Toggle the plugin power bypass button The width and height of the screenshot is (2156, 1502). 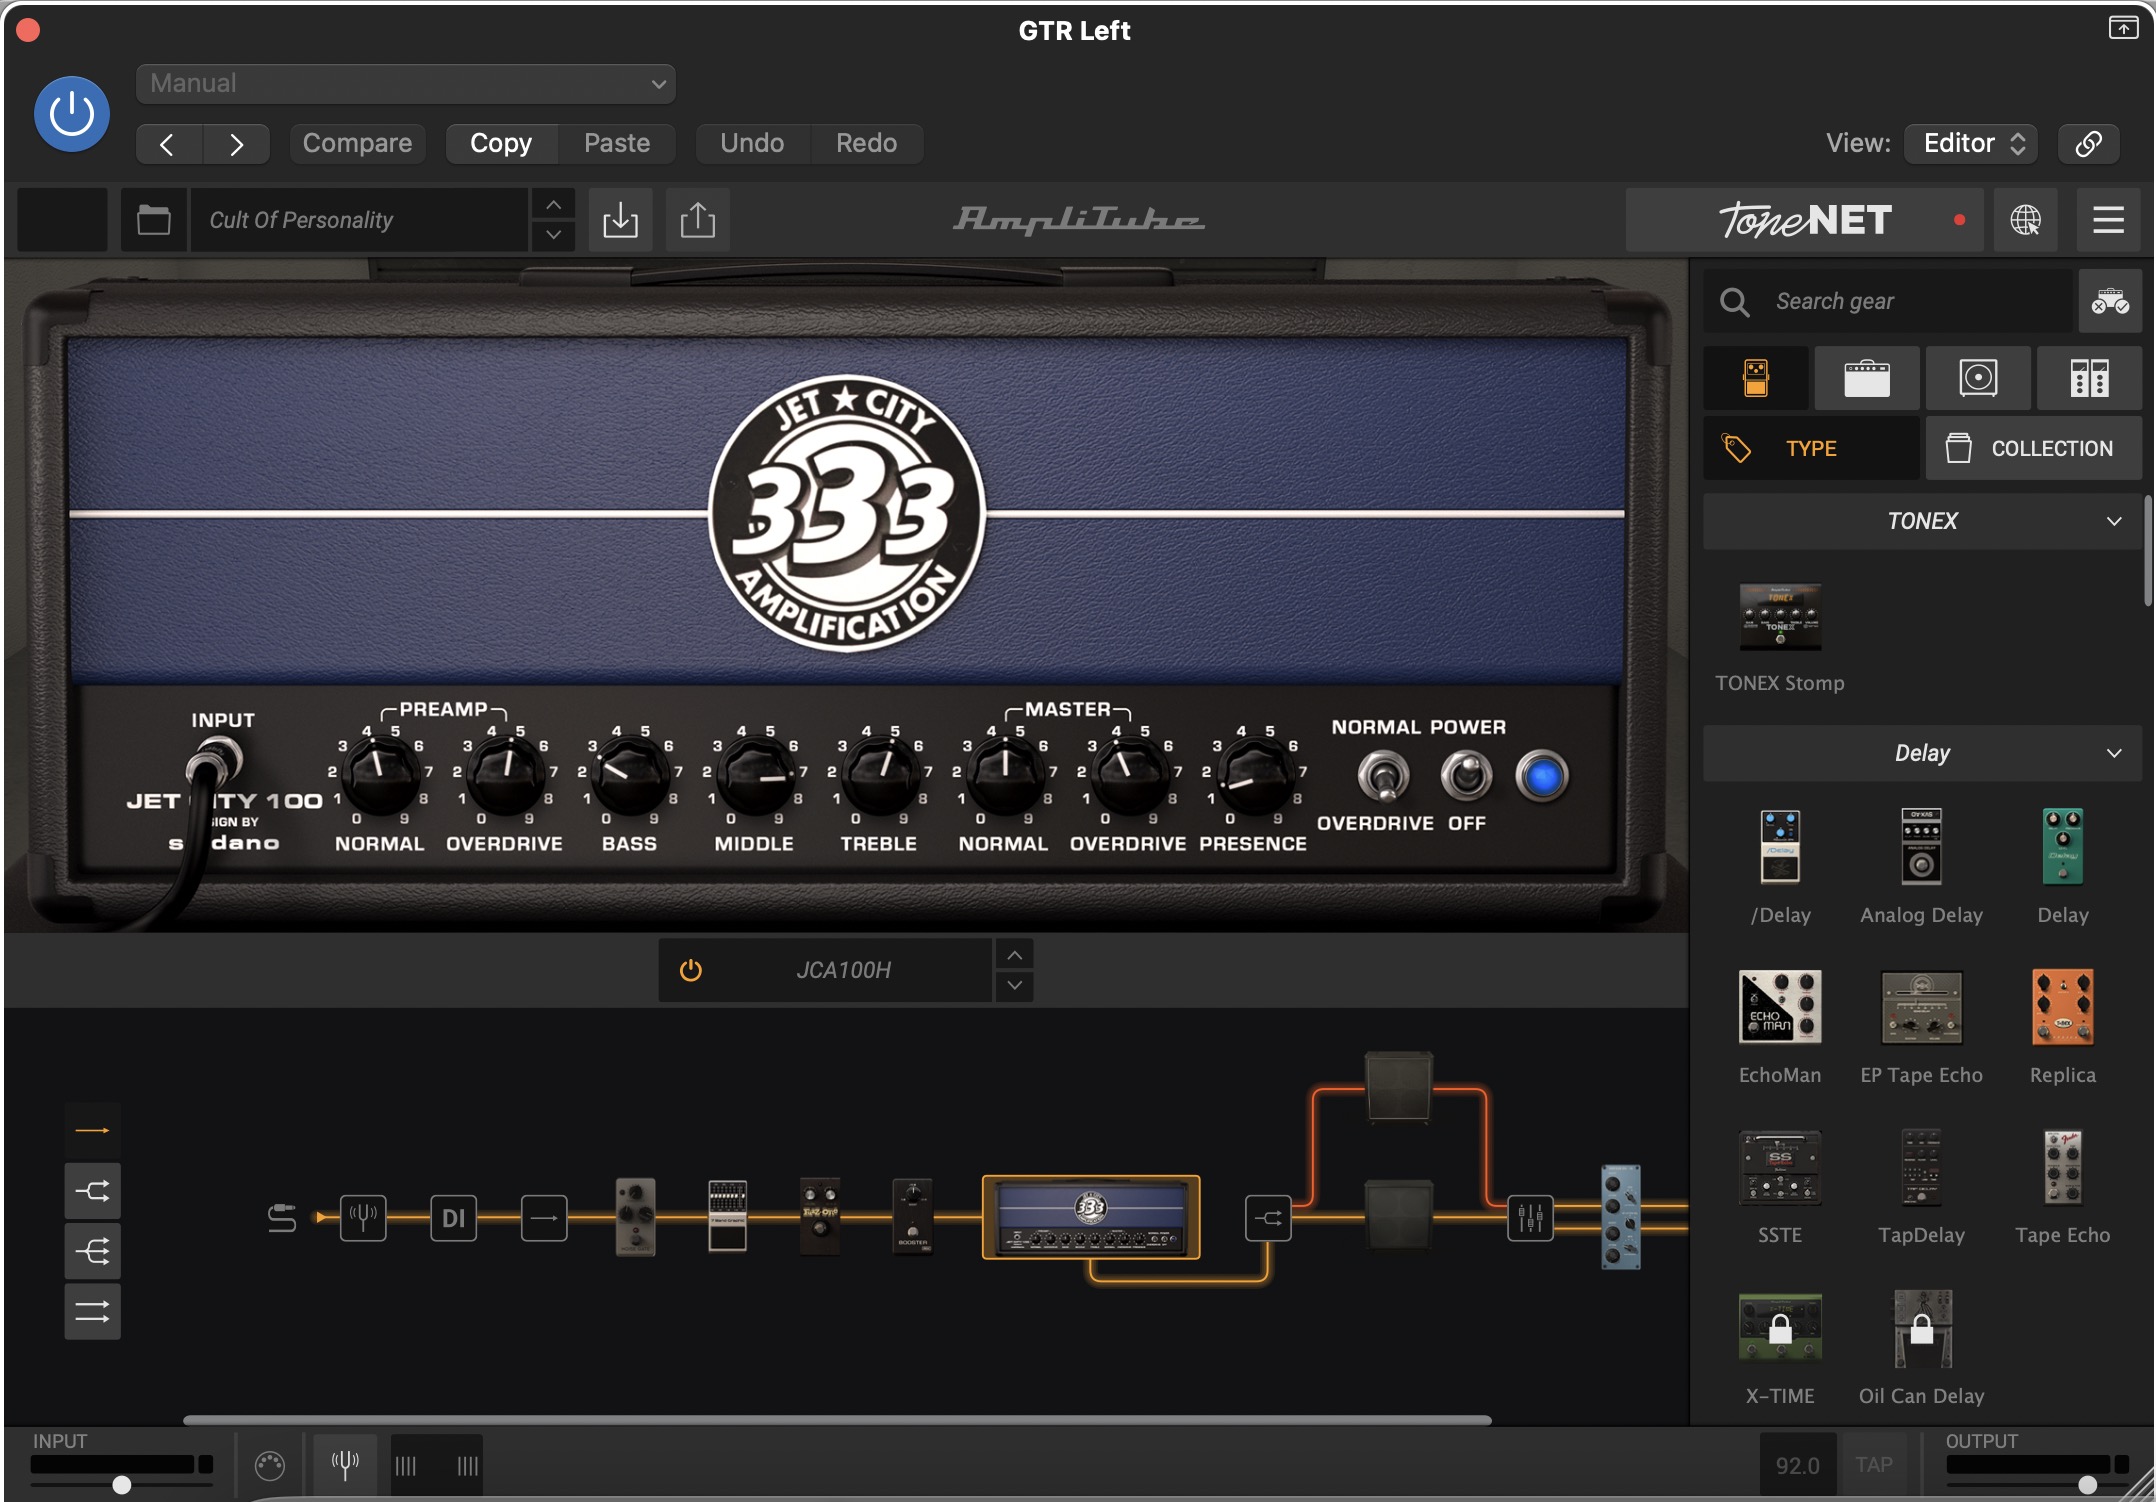pos(72,114)
